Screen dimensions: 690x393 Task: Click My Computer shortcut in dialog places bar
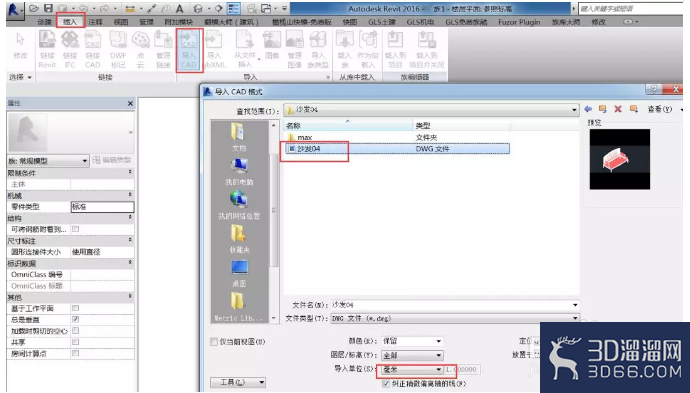click(x=239, y=172)
